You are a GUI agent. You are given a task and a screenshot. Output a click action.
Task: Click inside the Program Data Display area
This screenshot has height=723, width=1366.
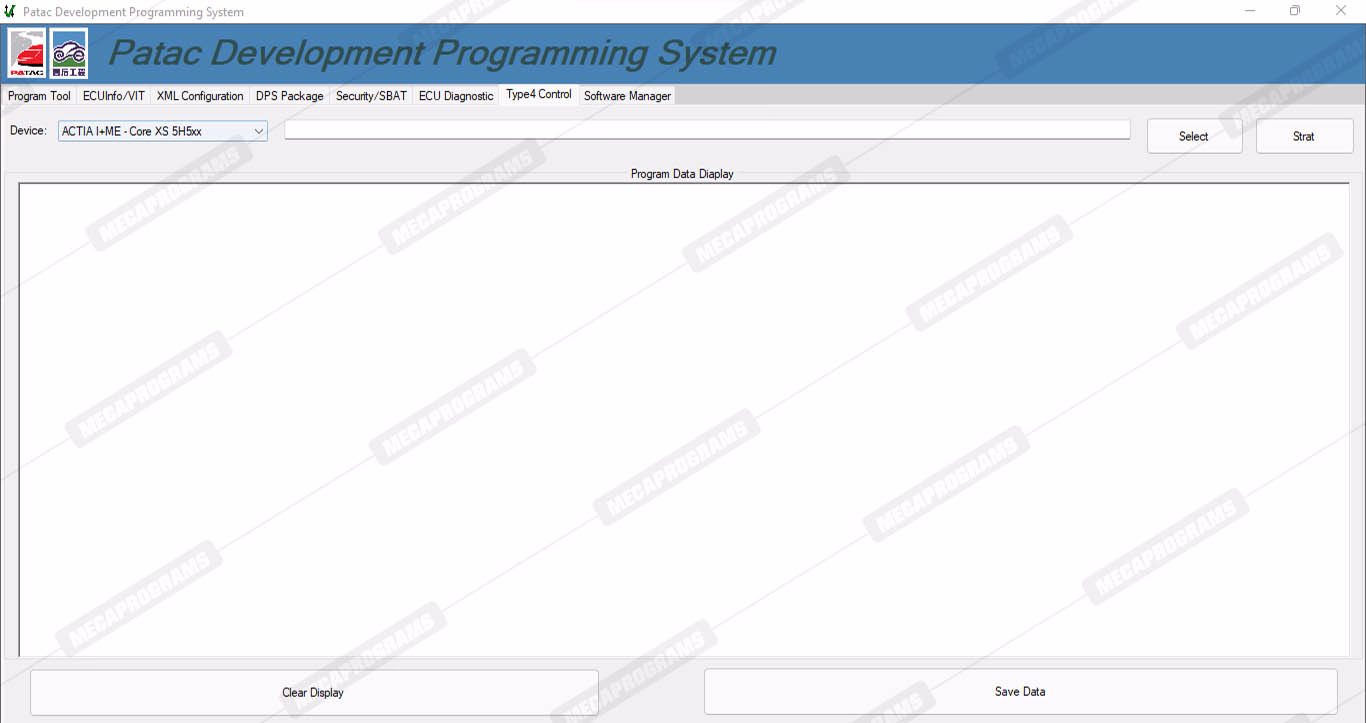pos(683,419)
